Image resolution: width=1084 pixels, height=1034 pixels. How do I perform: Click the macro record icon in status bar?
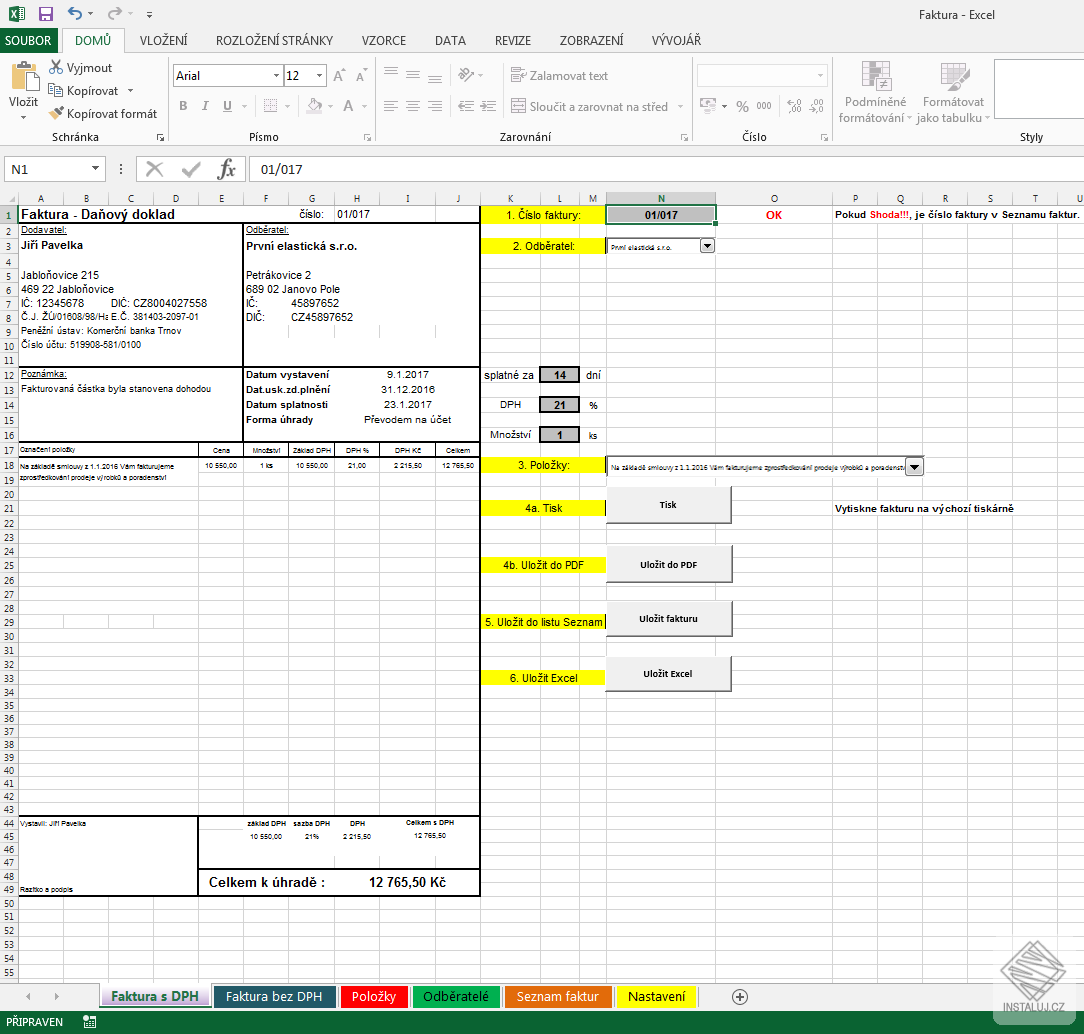[90, 1022]
